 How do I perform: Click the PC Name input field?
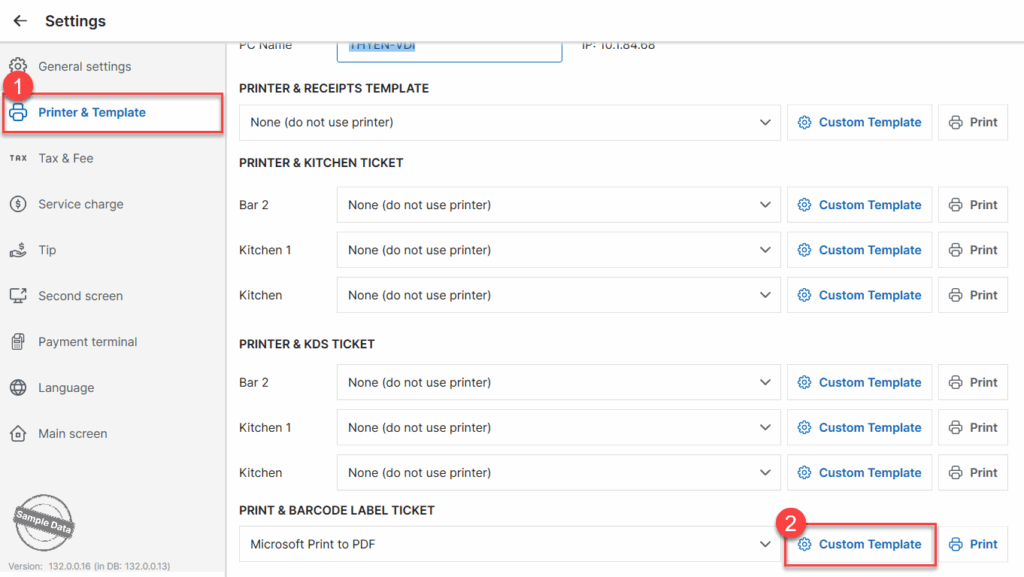450,48
